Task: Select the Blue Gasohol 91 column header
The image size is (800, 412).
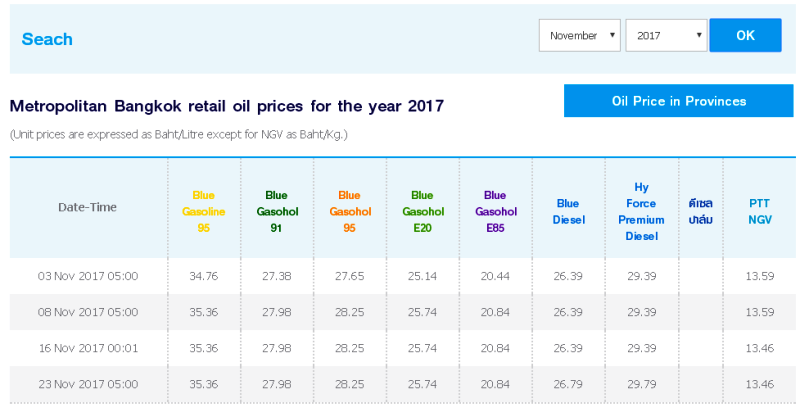Action: click(277, 212)
